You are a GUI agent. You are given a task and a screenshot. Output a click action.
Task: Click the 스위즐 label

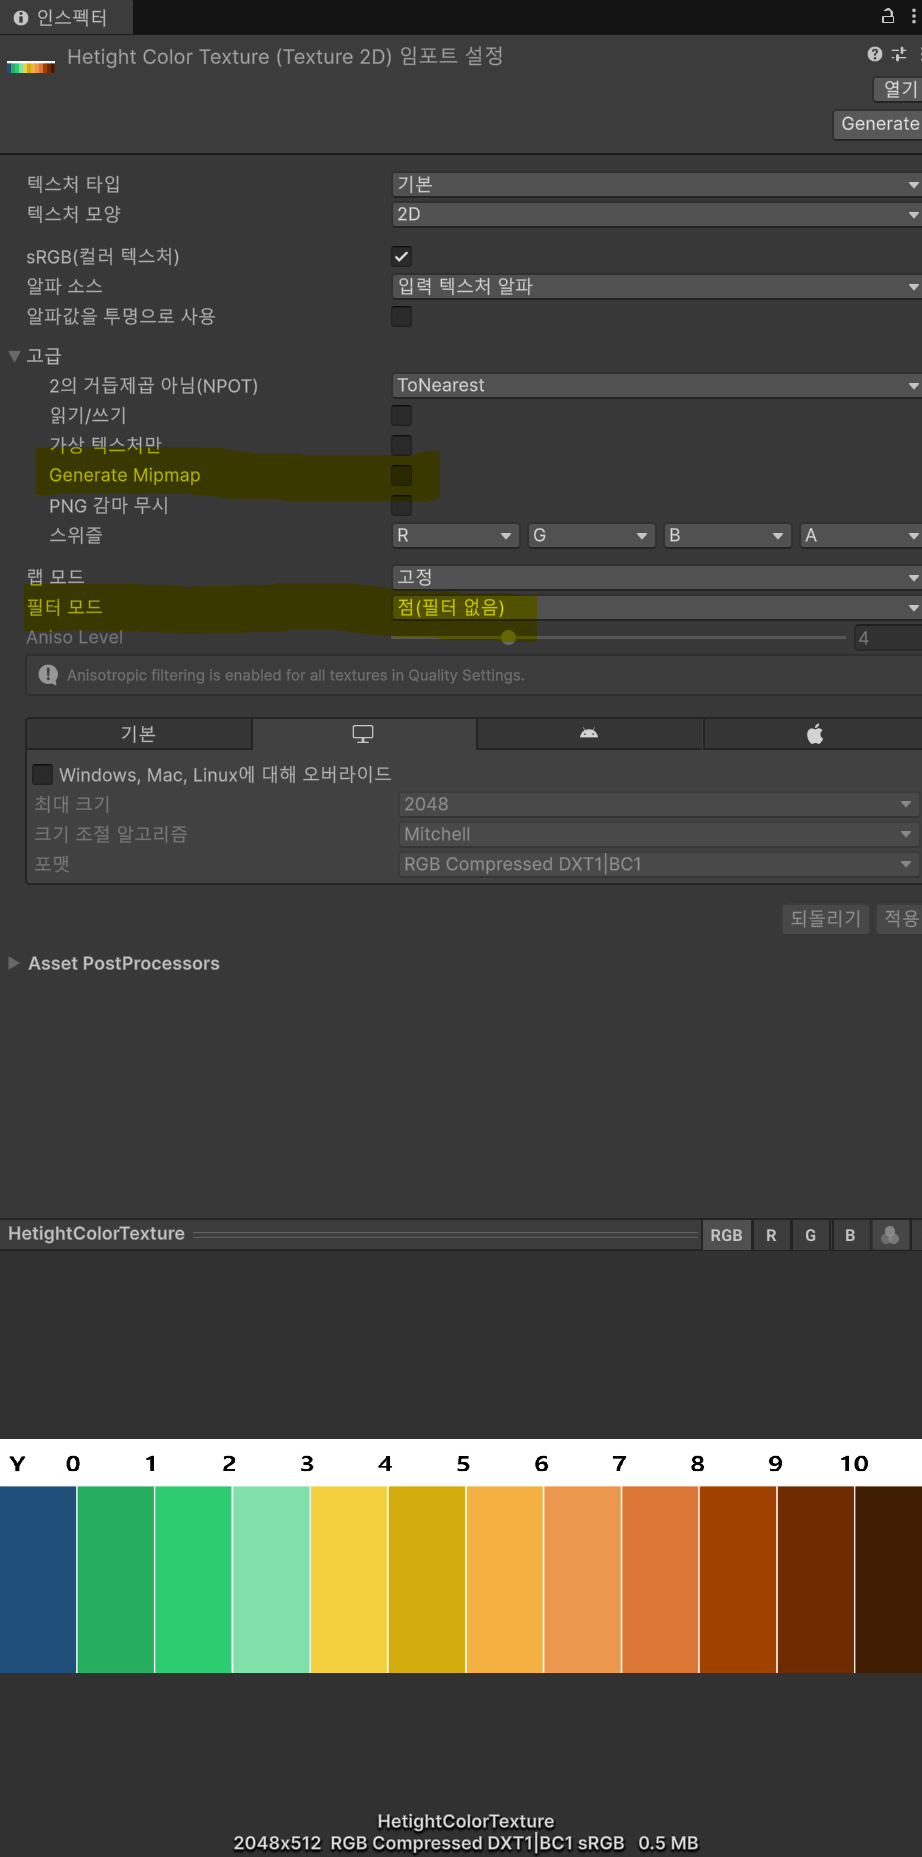click(x=76, y=535)
